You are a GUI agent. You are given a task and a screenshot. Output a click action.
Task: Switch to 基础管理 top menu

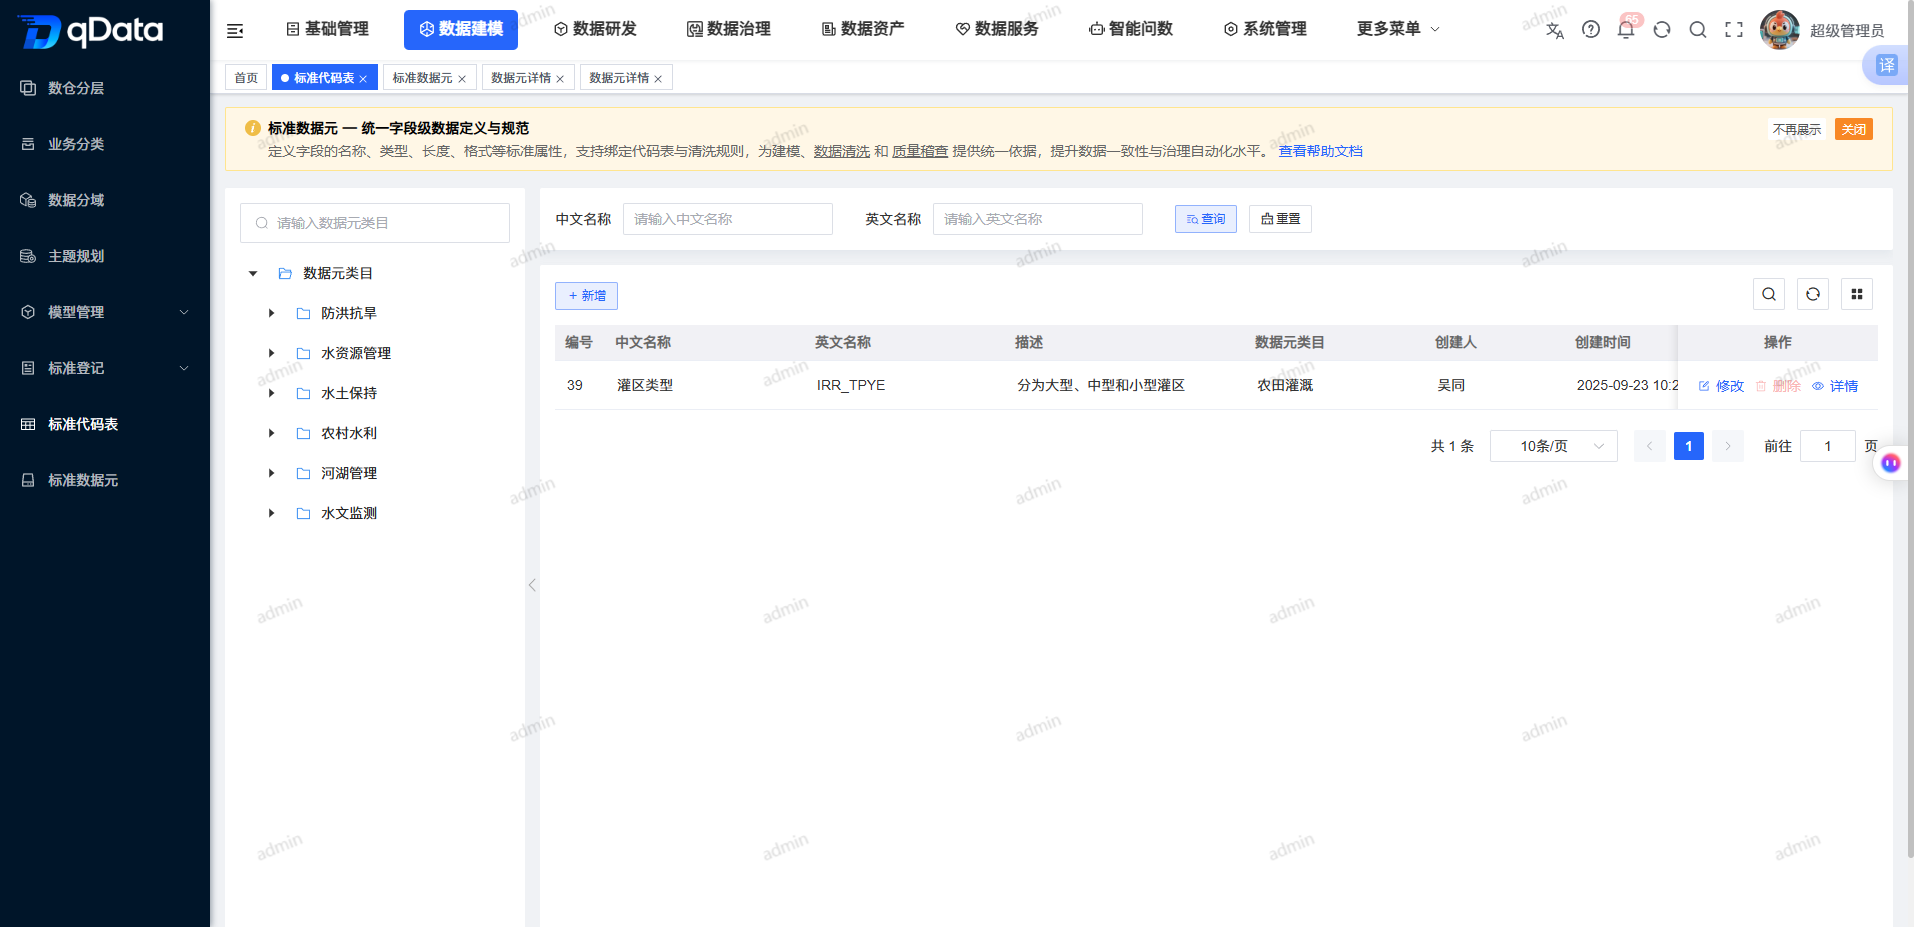[327, 29]
